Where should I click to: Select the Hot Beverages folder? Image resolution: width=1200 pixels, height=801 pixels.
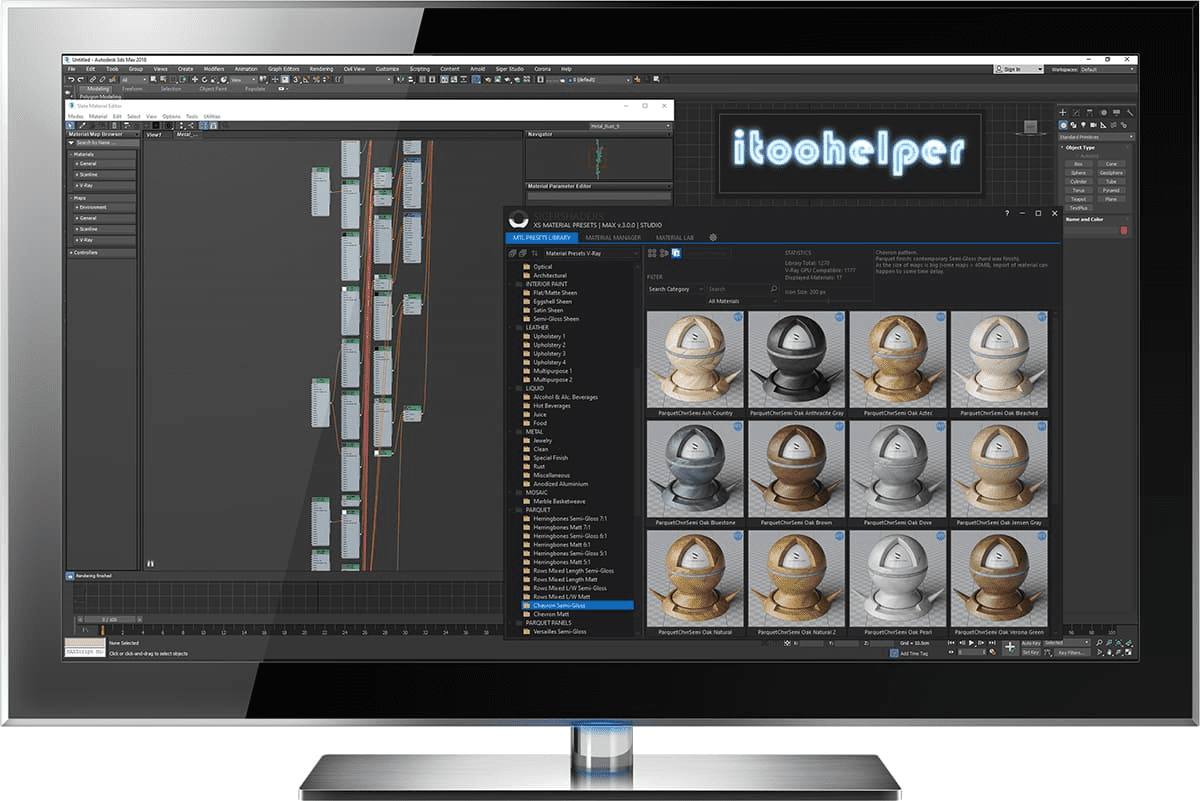pyautogui.click(x=554, y=406)
